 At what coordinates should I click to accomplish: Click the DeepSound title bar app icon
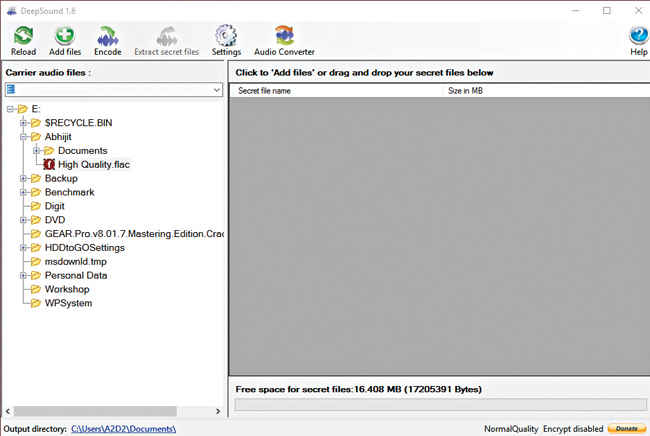click(x=12, y=11)
